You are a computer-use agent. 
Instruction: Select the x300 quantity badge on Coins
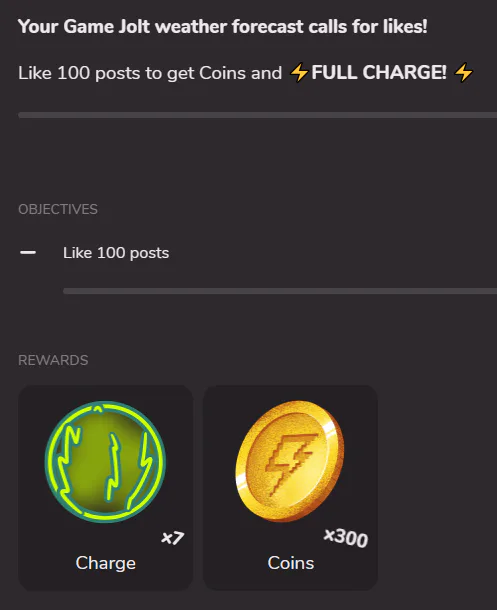346,538
